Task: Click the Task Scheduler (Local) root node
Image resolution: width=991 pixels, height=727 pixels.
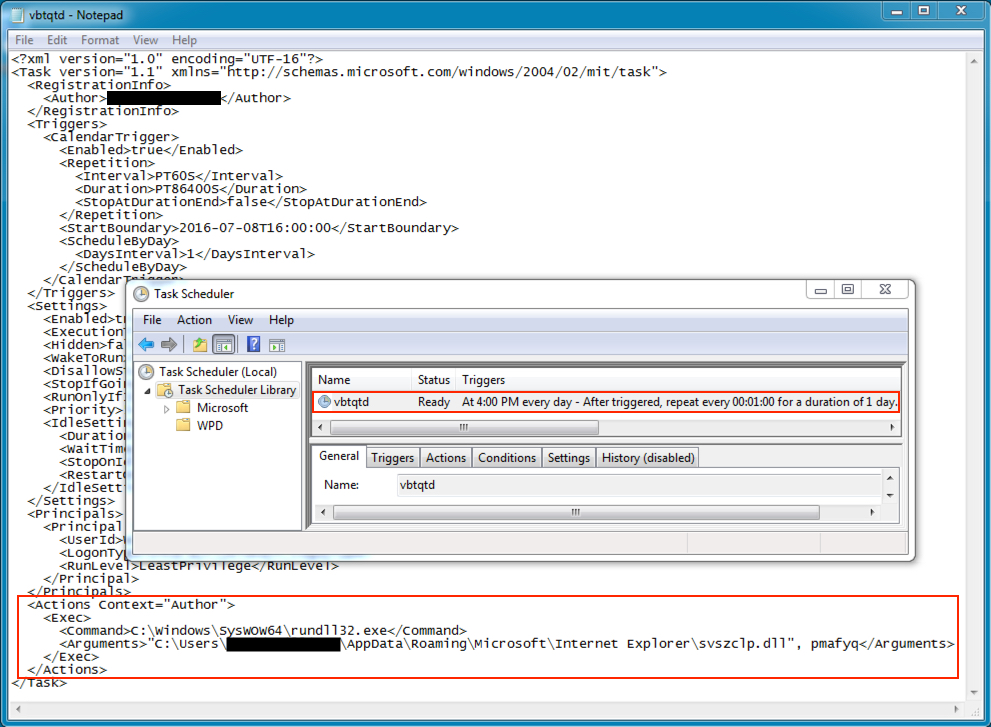Action: click(x=217, y=372)
